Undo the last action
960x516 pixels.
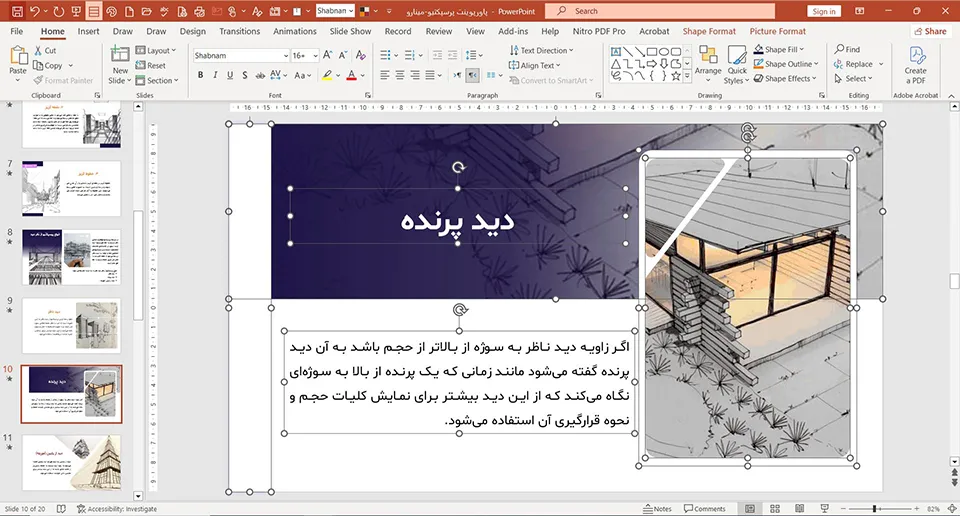click(x=35, y=11)
